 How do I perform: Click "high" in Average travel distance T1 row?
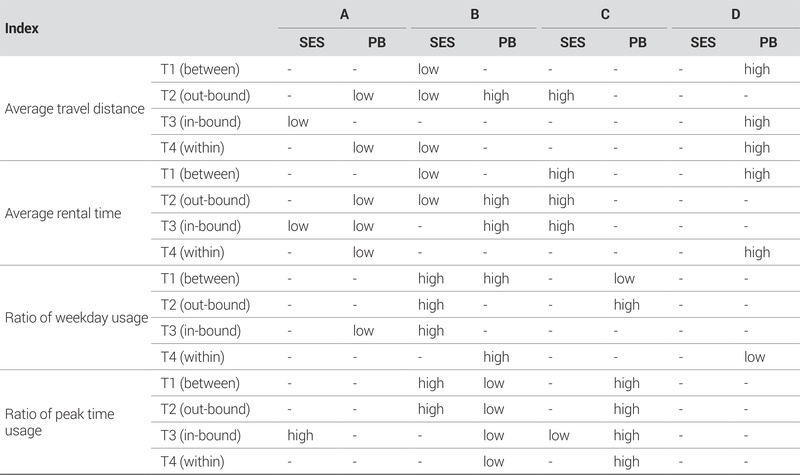point(756,69)
